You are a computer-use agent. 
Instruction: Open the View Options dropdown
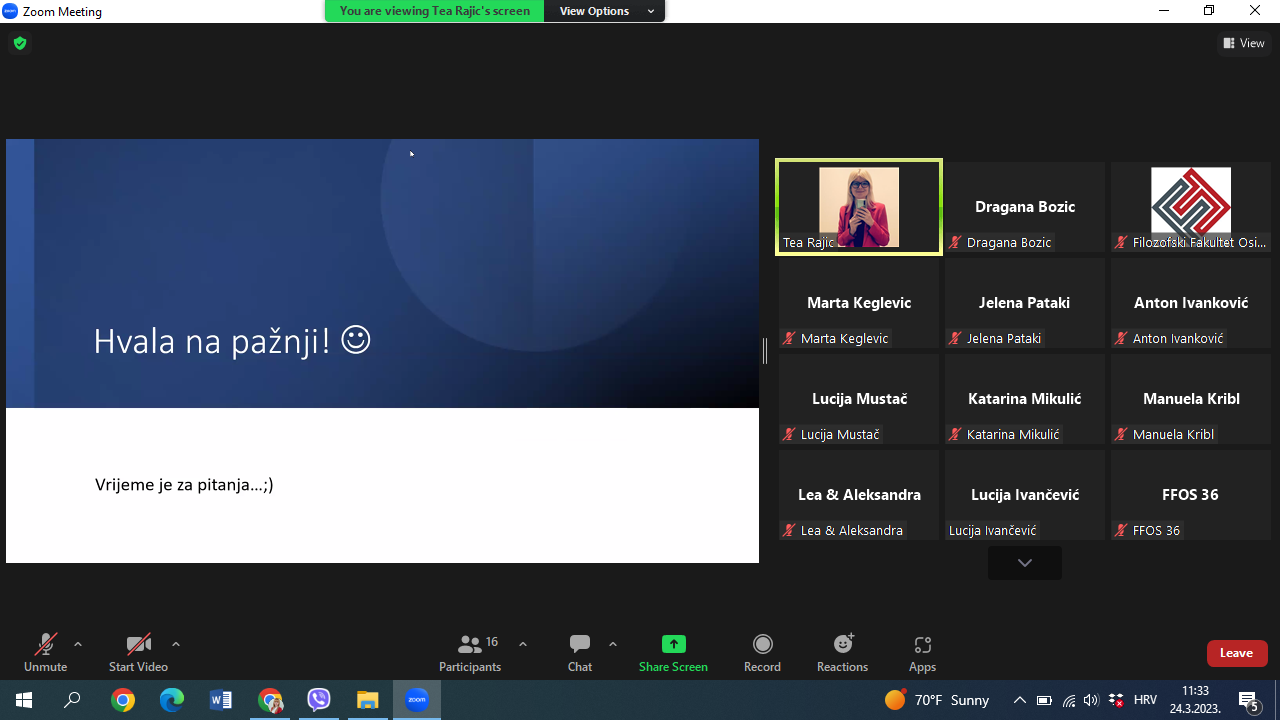tap(605, 11)
